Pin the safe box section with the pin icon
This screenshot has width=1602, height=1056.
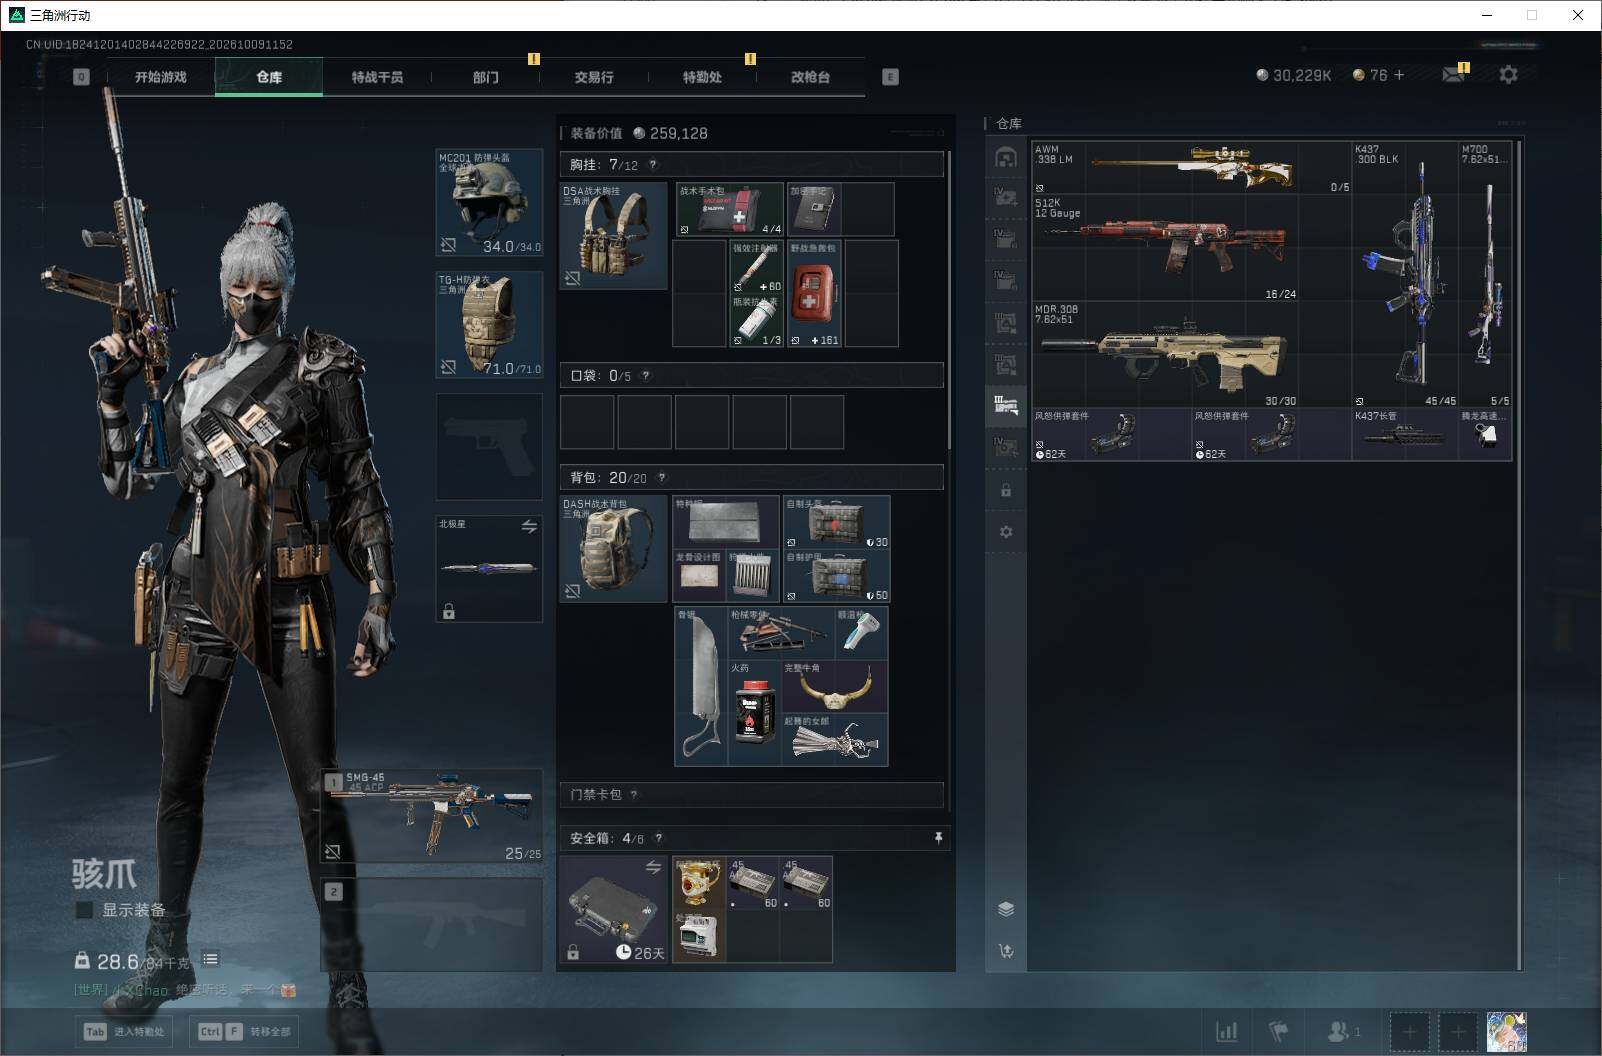pos(938,838)
